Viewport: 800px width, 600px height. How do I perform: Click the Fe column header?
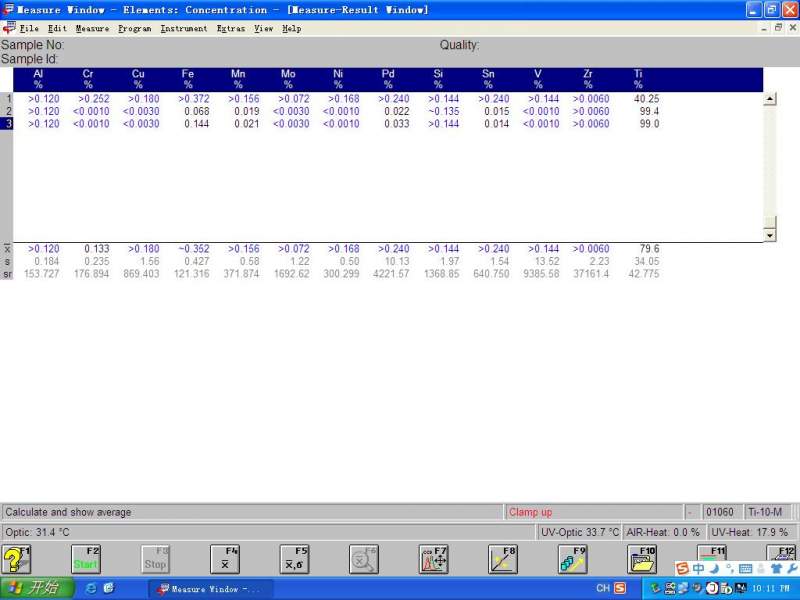[188, 79]
